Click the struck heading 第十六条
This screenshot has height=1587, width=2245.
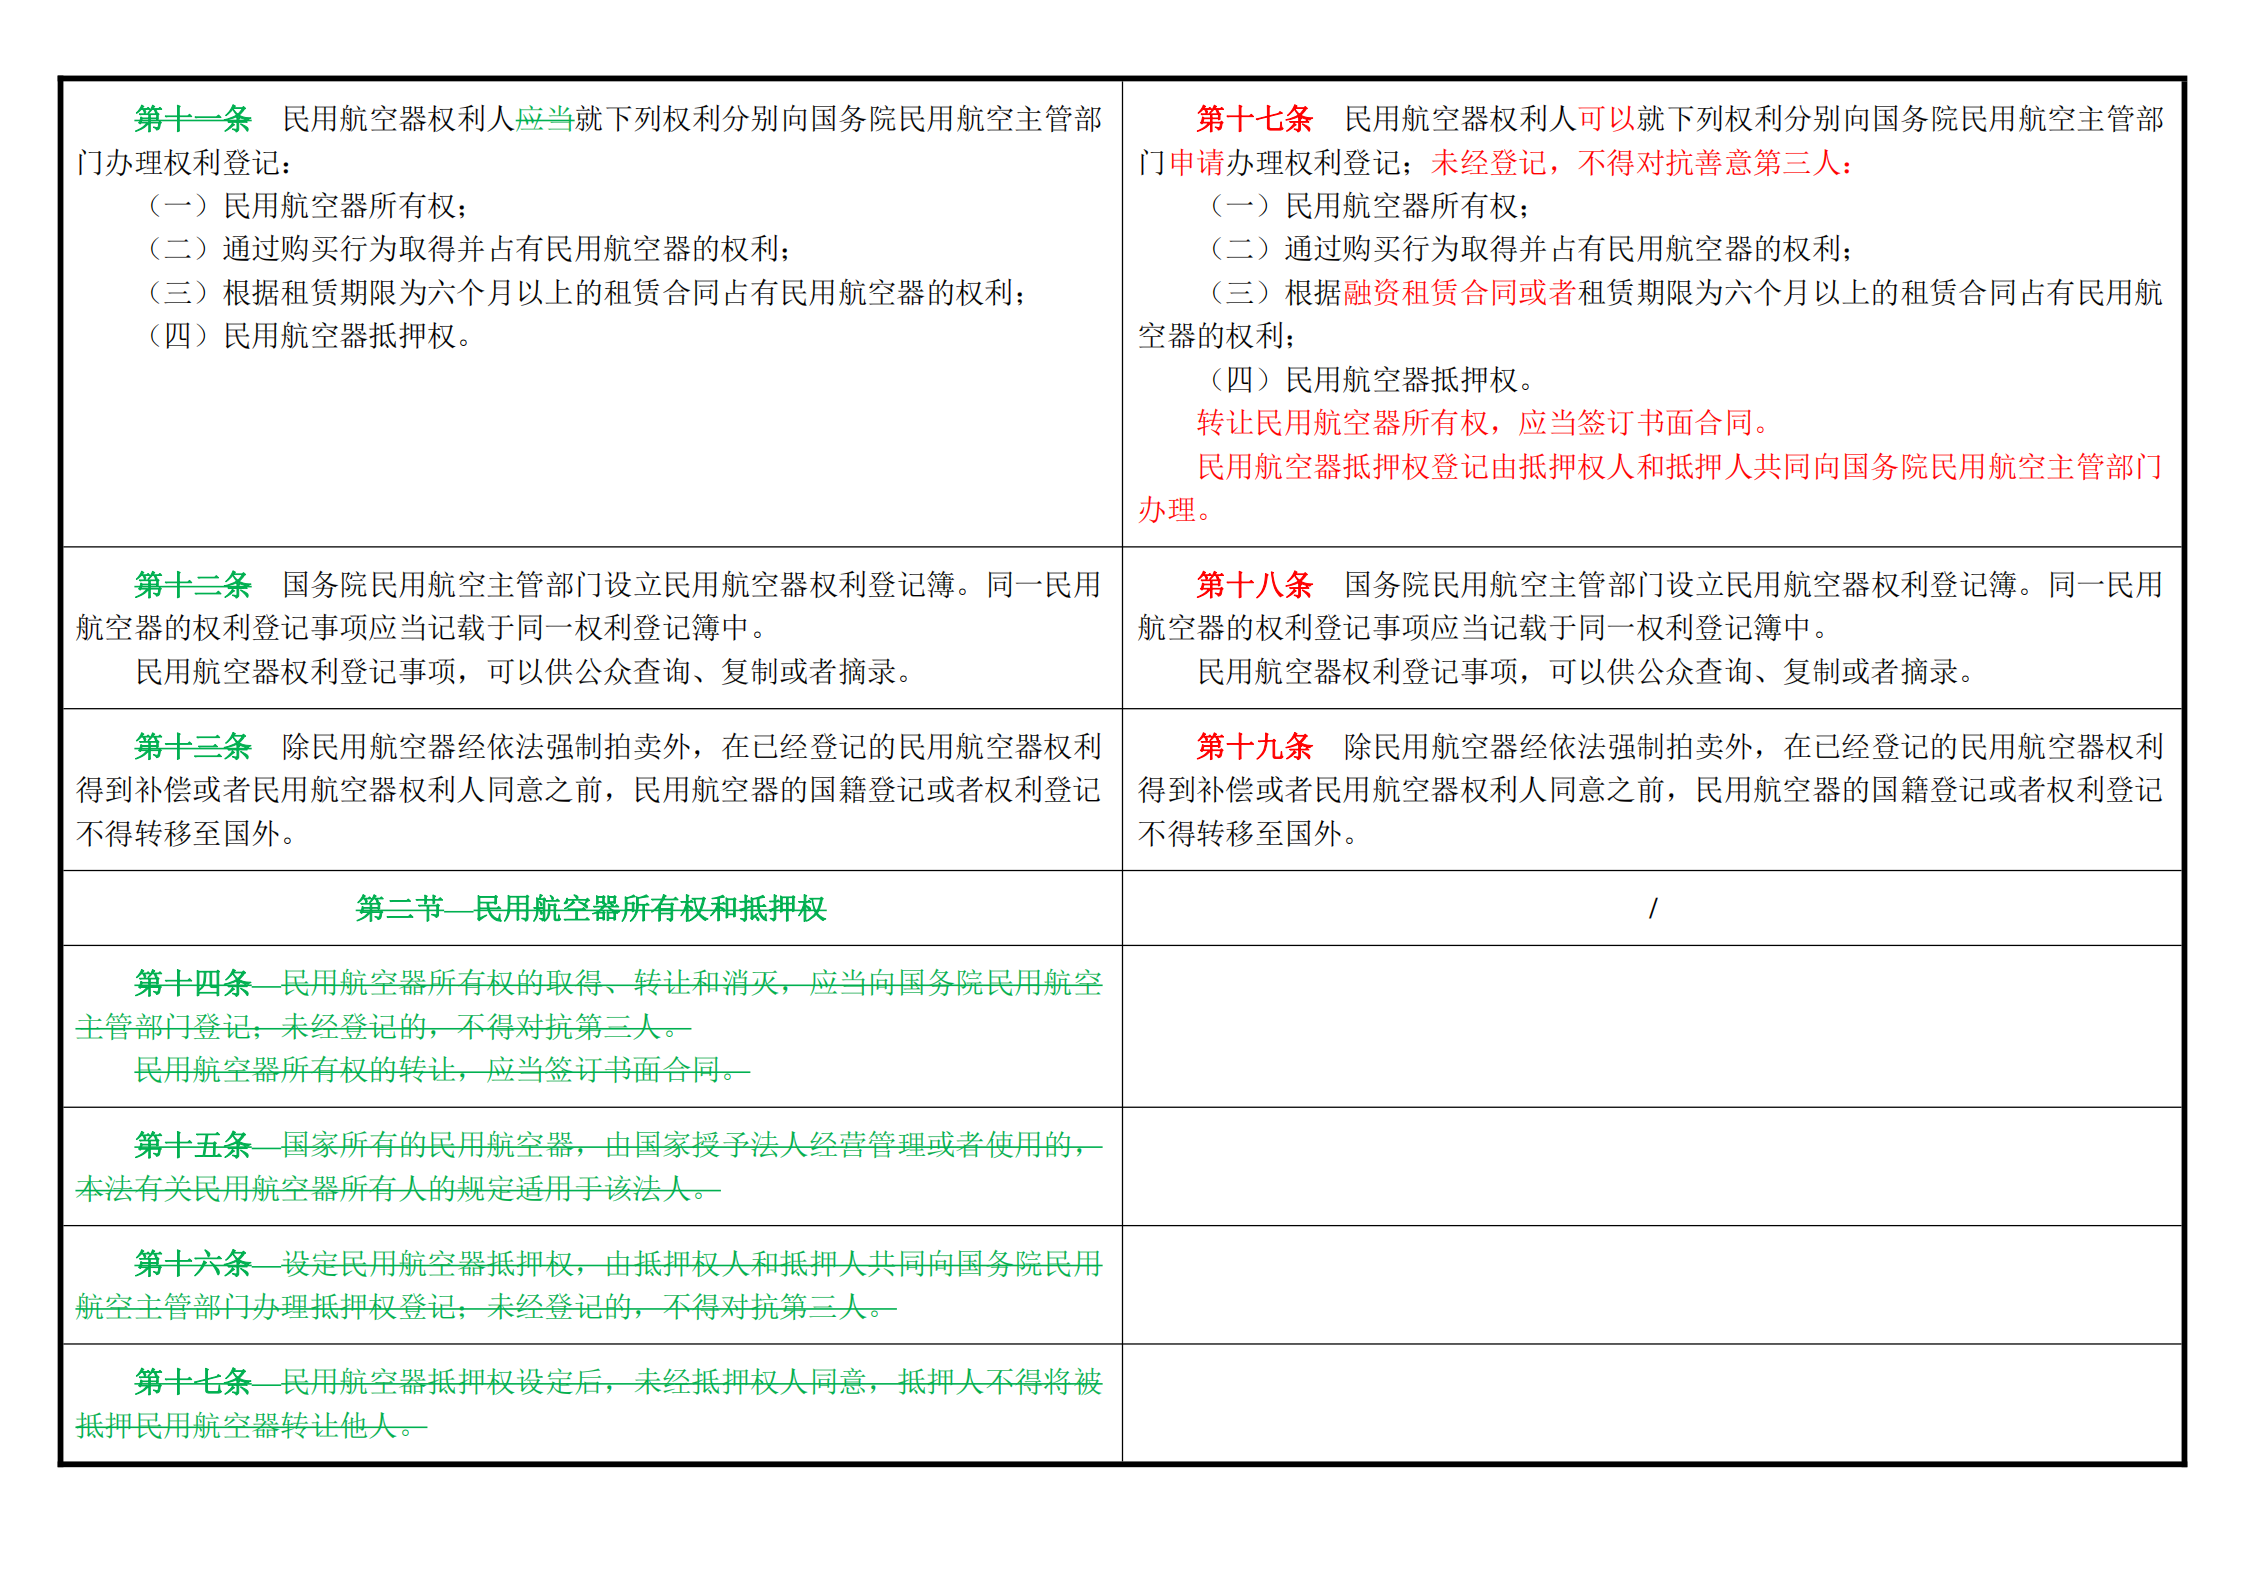[x=193, y=1264]
